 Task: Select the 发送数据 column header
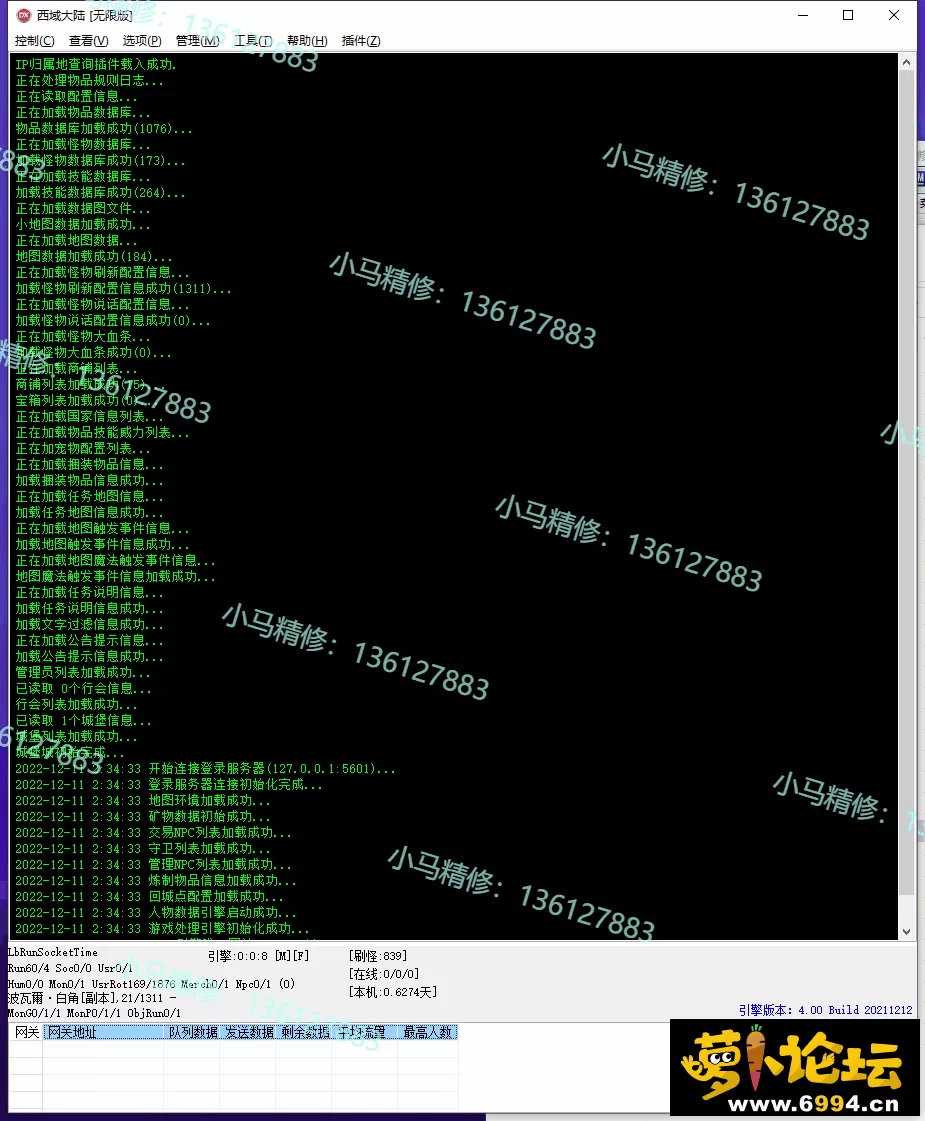pos(248,1032)
